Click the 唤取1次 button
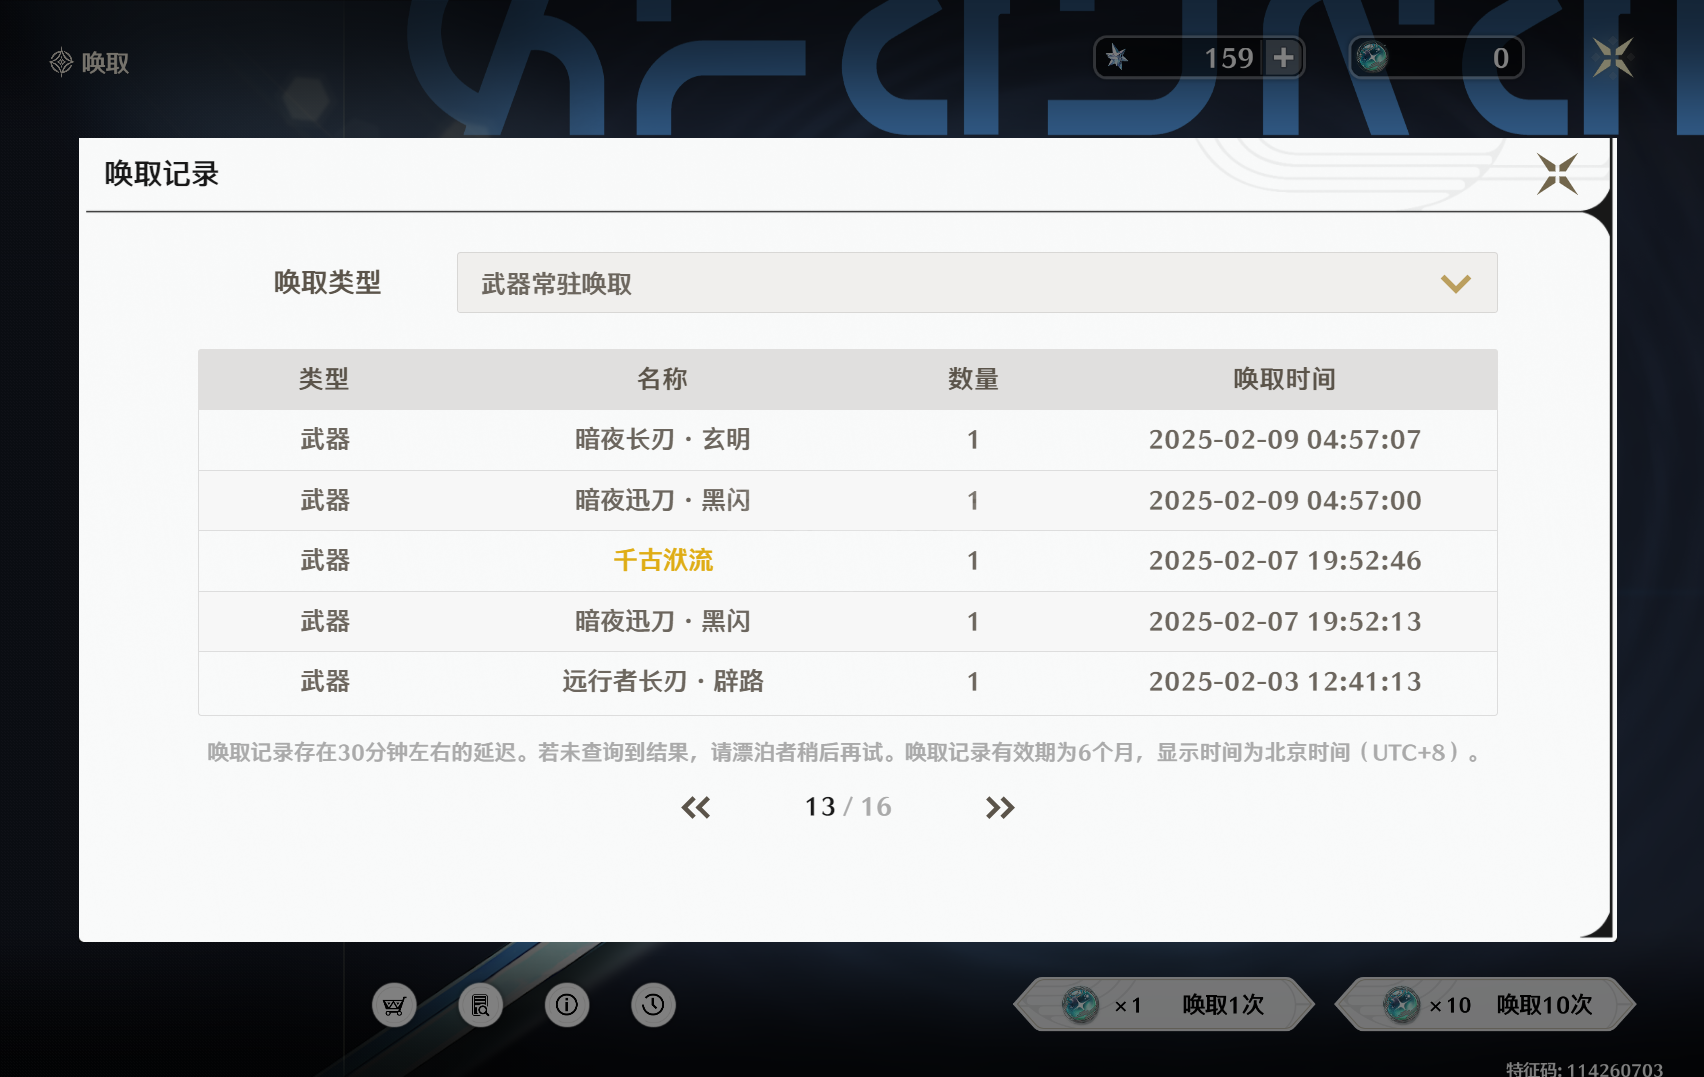Screen dimensions: 1704x1077 pyautogui.click(x=1164, y=1005)
